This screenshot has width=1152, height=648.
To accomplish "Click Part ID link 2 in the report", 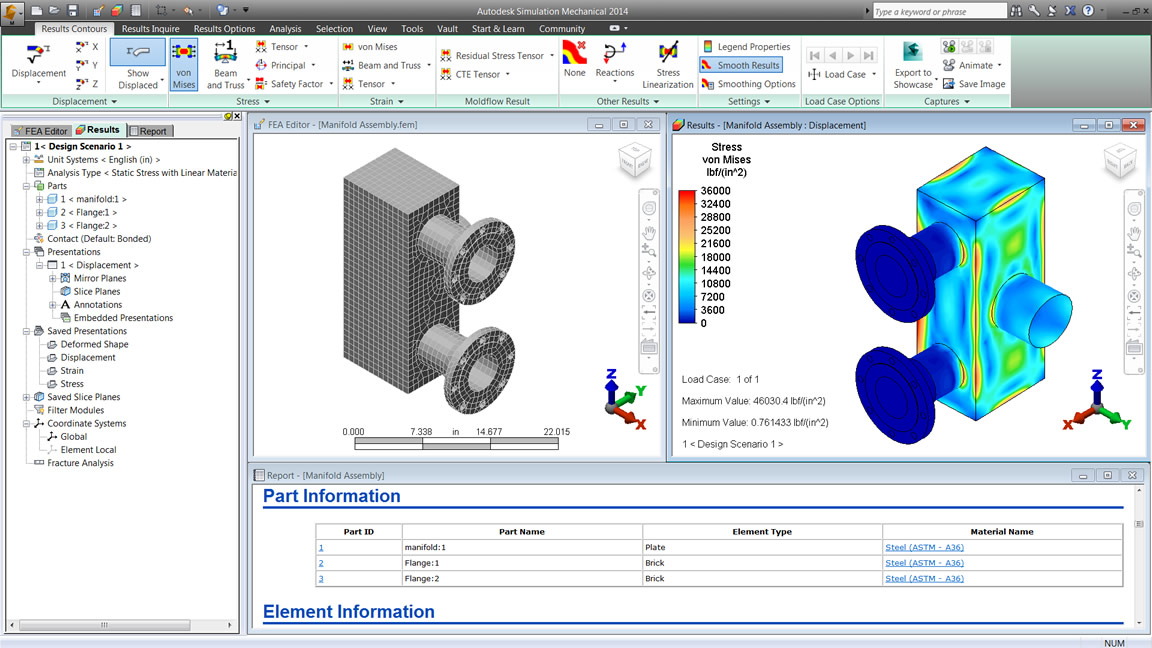I will click(x=321, y=563).
